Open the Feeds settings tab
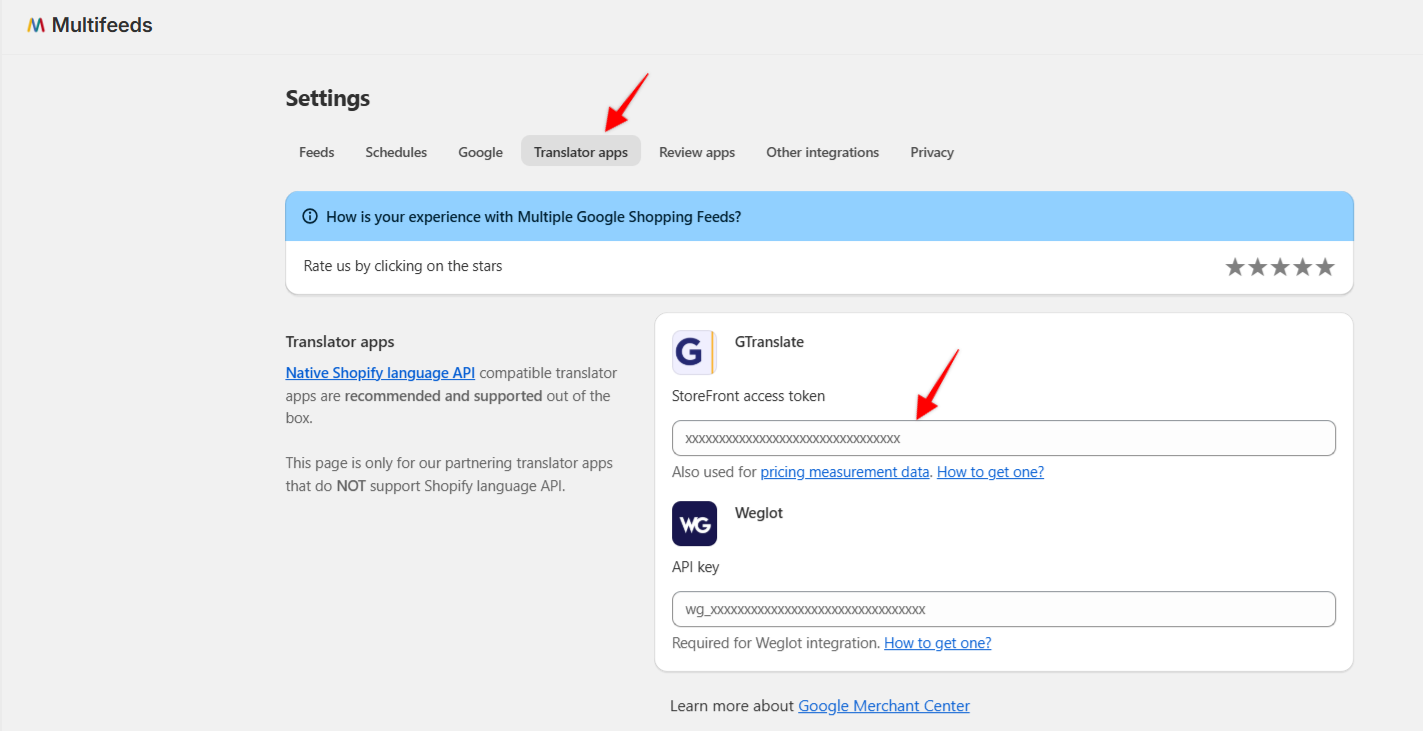The height and width of the screenshot is (731, 1423). point(317,152)
